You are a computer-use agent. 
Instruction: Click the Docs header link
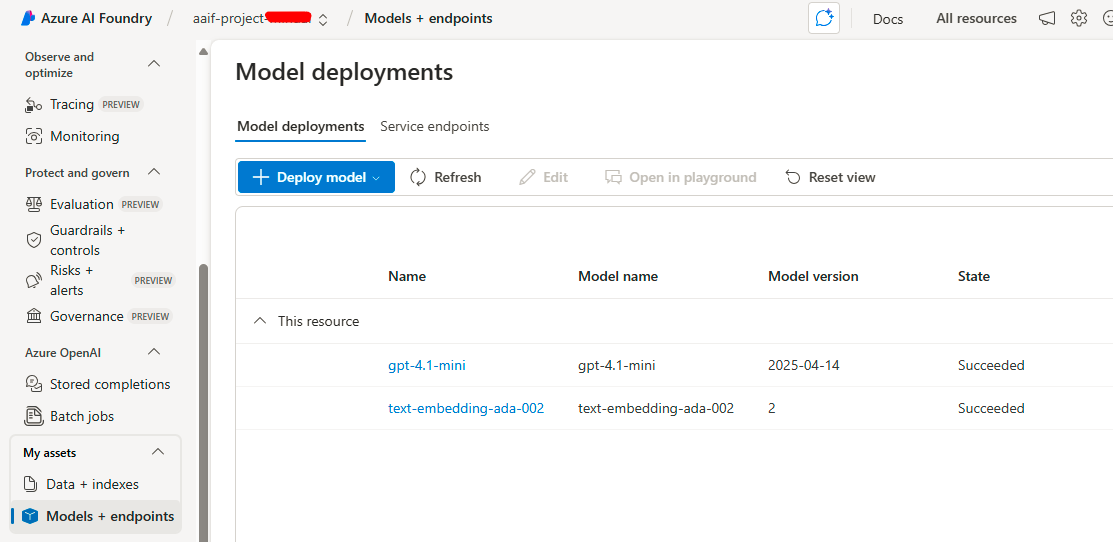[888, 19]
